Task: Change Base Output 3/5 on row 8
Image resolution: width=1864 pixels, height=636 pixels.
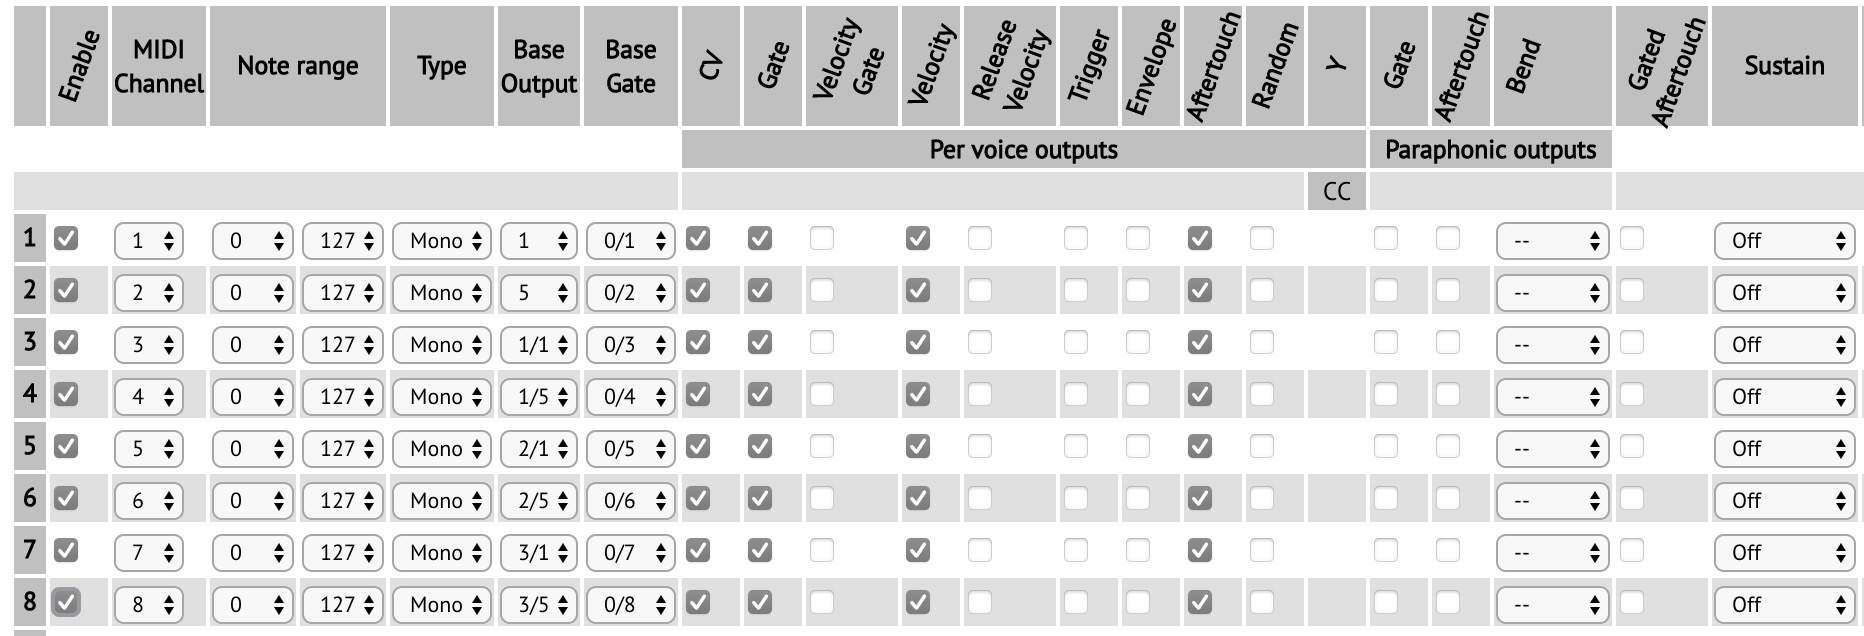Action: coord(538,605)
